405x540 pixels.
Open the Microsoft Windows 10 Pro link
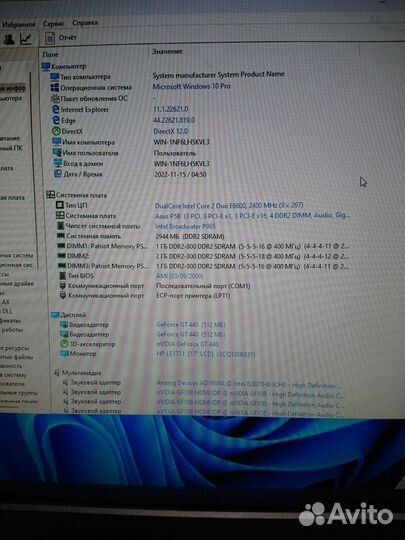[x=191, y=86]
